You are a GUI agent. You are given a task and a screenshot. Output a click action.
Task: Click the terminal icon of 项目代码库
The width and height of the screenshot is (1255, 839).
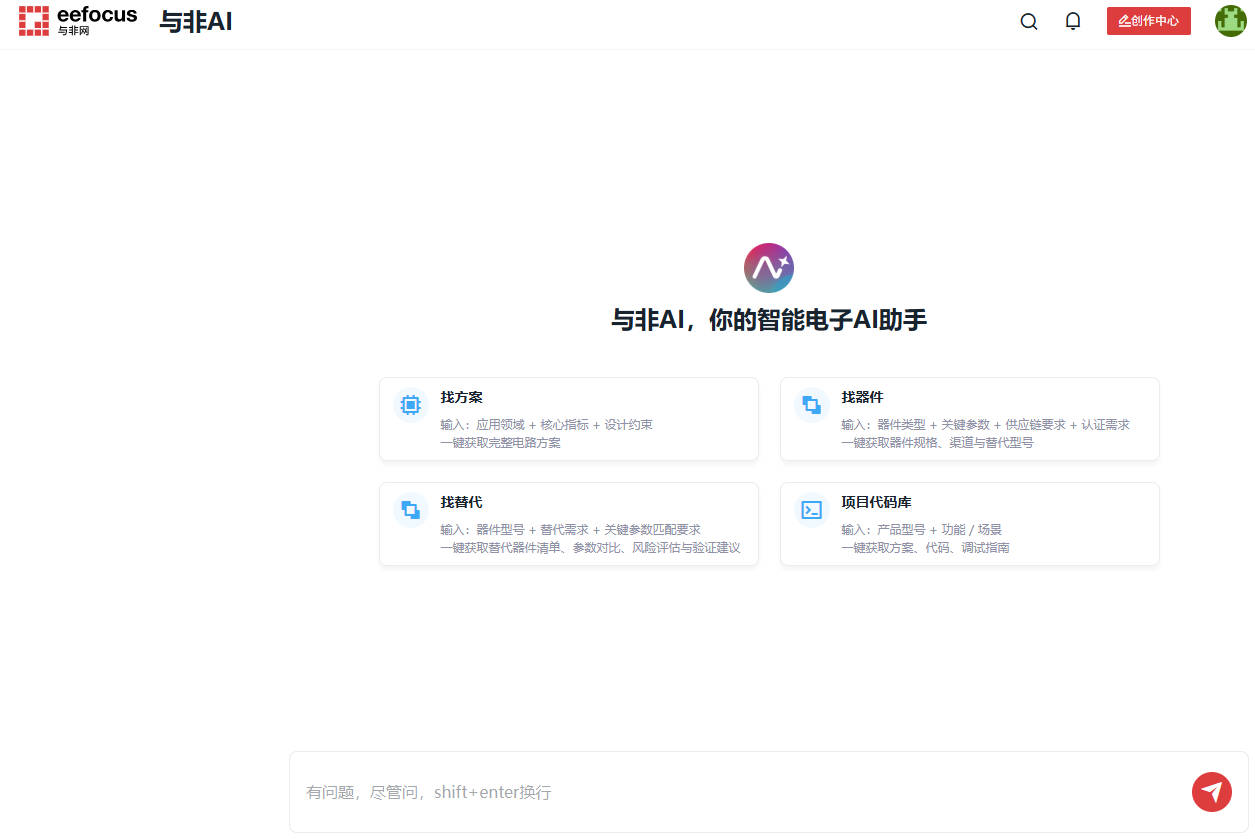(811, 510)
